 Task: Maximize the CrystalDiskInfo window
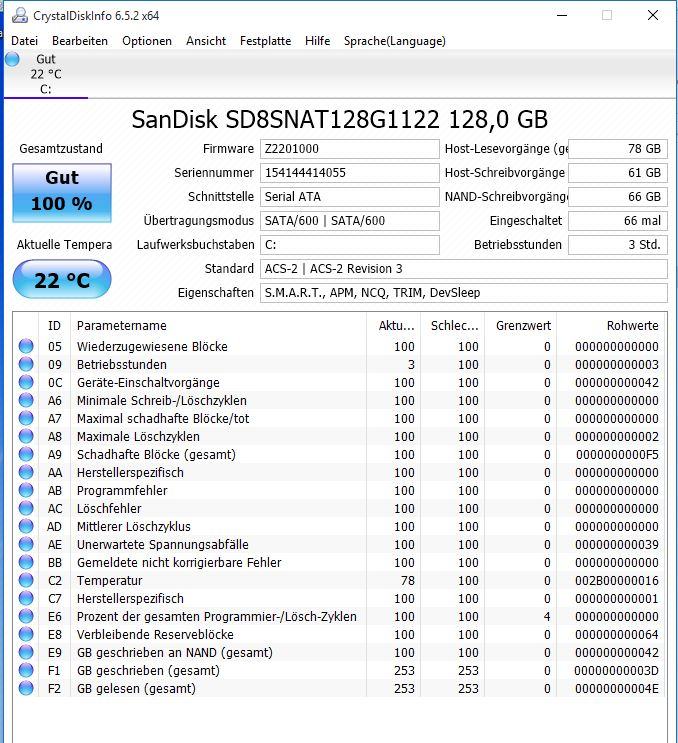(607, 15)
